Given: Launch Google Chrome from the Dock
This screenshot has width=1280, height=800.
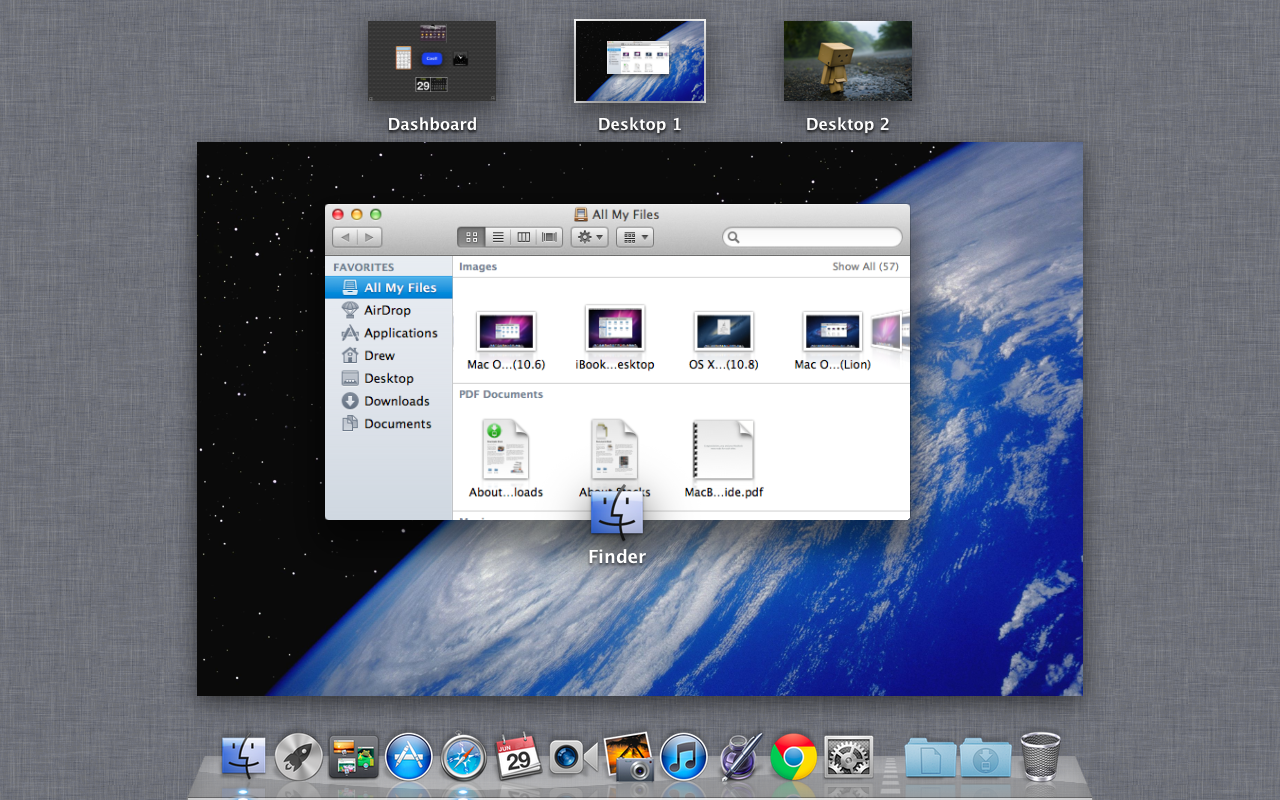Looking at the screenshot, I should (x=794, y=757).
